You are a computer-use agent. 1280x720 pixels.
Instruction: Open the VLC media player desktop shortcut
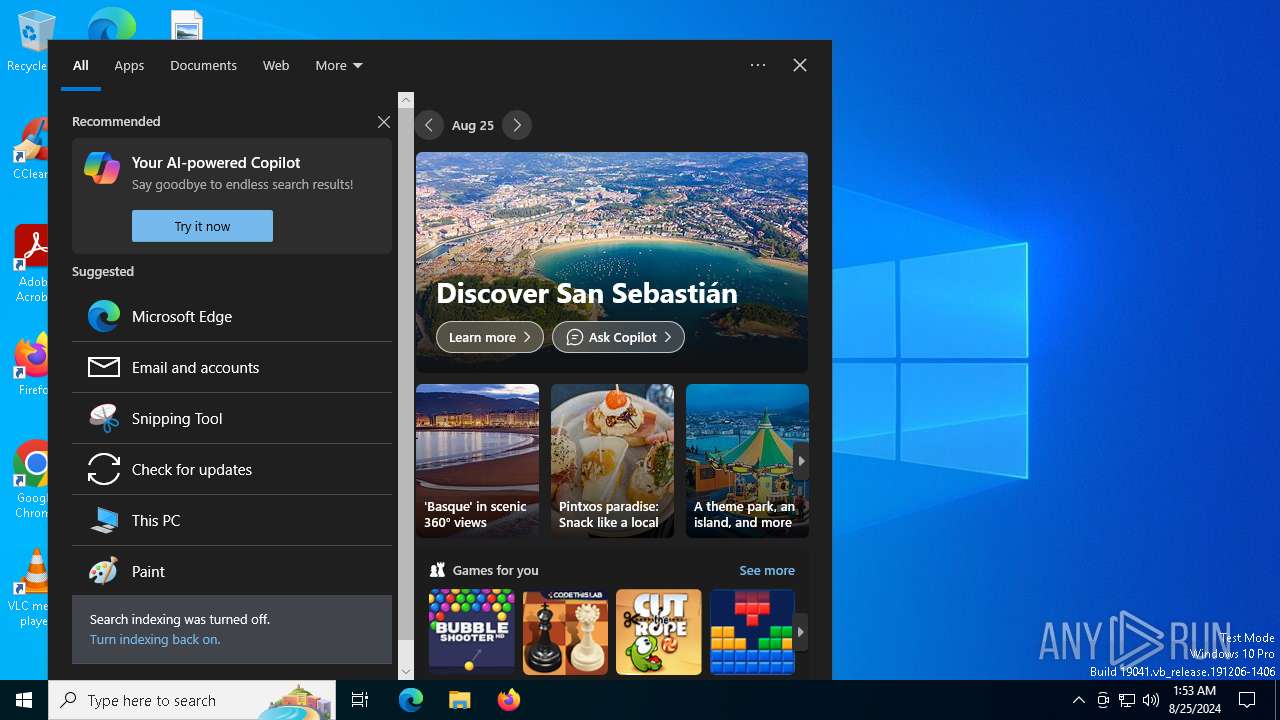[x=30, y=588]
